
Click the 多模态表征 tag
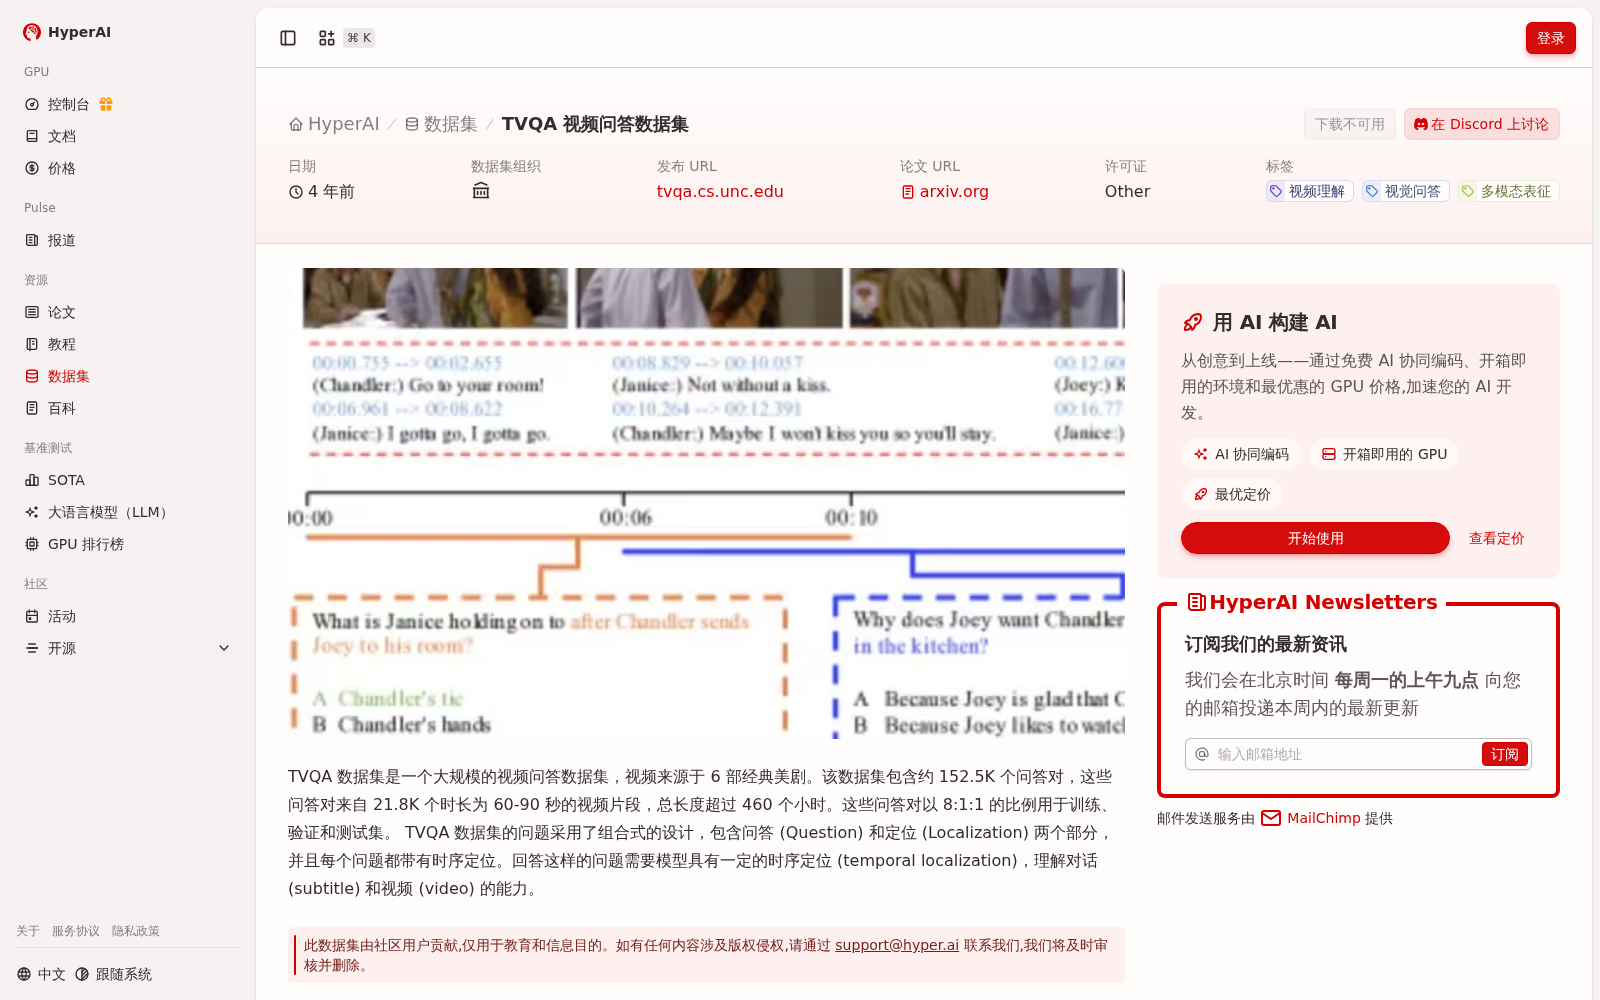(x=1509, y=191)
